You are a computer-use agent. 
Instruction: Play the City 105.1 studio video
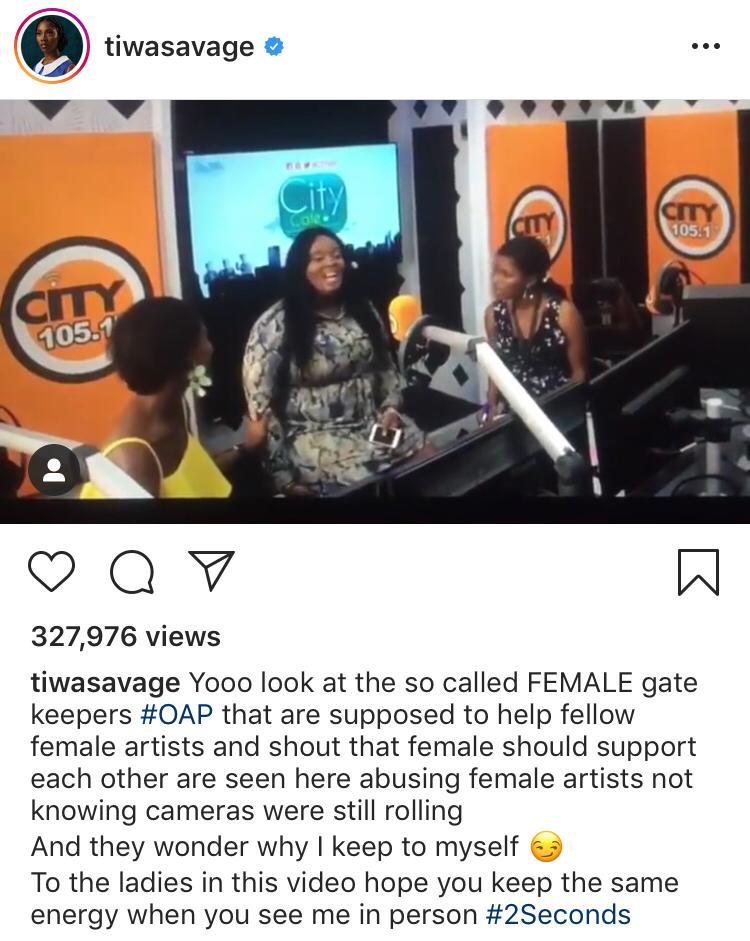tap(375, 311)
